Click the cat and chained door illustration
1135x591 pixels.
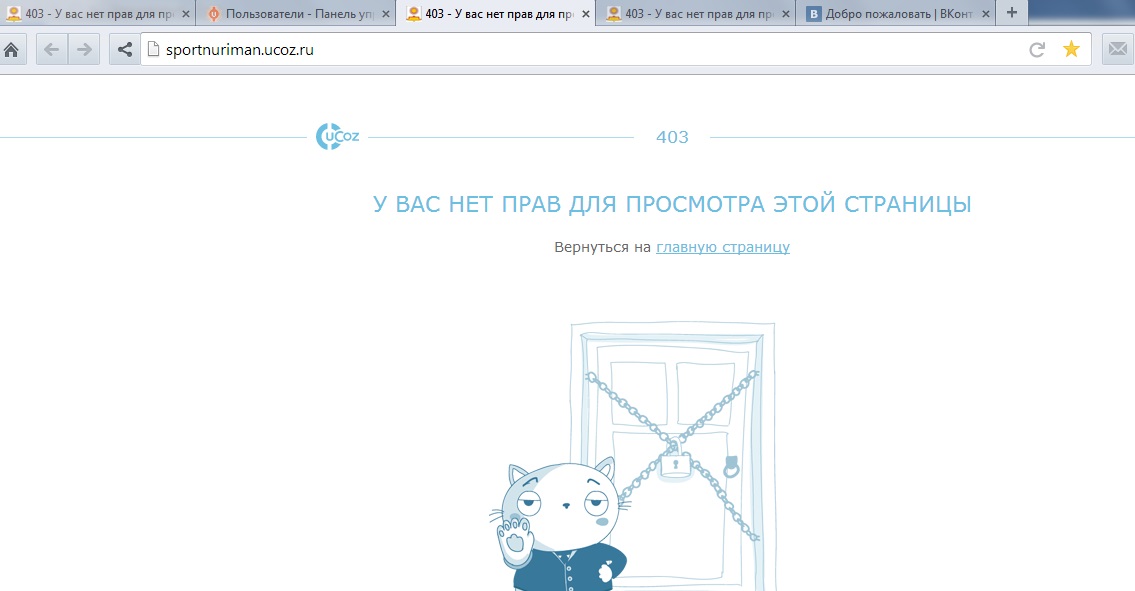click(x=640, y=460)
